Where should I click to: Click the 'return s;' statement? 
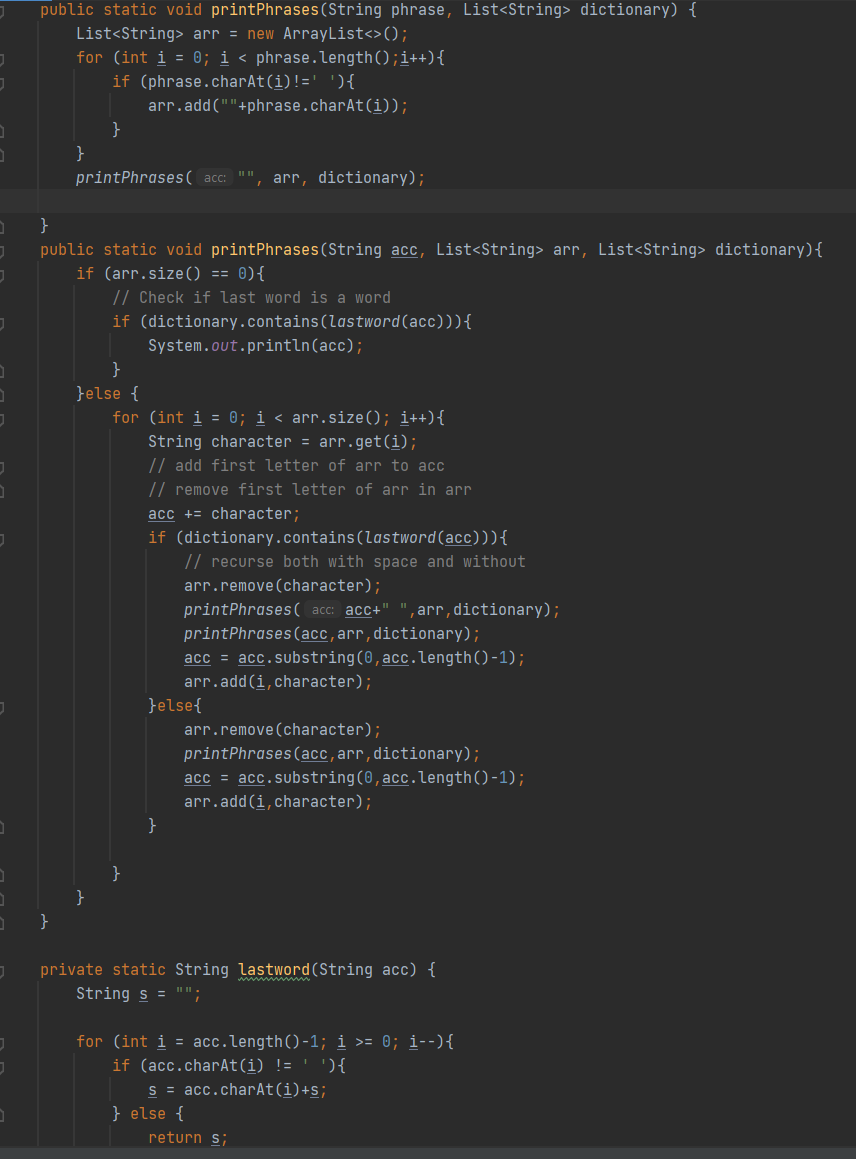(x=188, y=1138)
